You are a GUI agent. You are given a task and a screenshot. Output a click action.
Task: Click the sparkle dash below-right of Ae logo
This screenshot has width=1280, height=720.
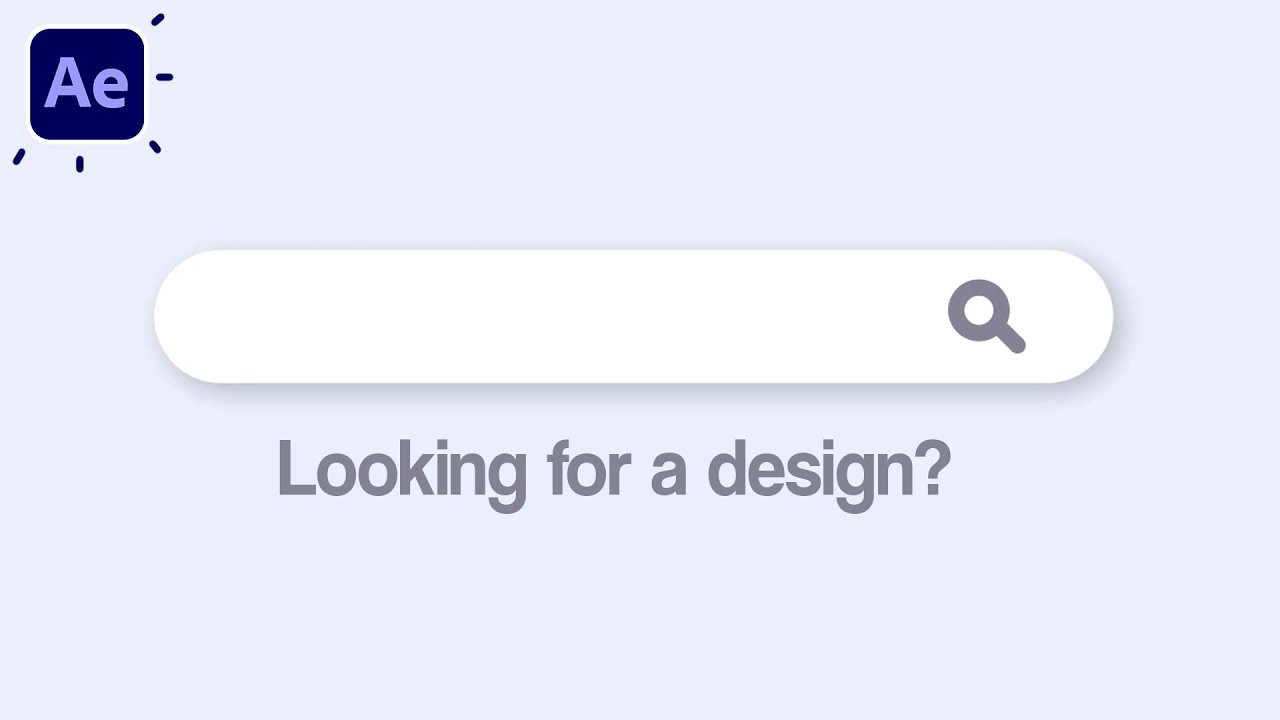pyautogui.click(x=155, y=147)
